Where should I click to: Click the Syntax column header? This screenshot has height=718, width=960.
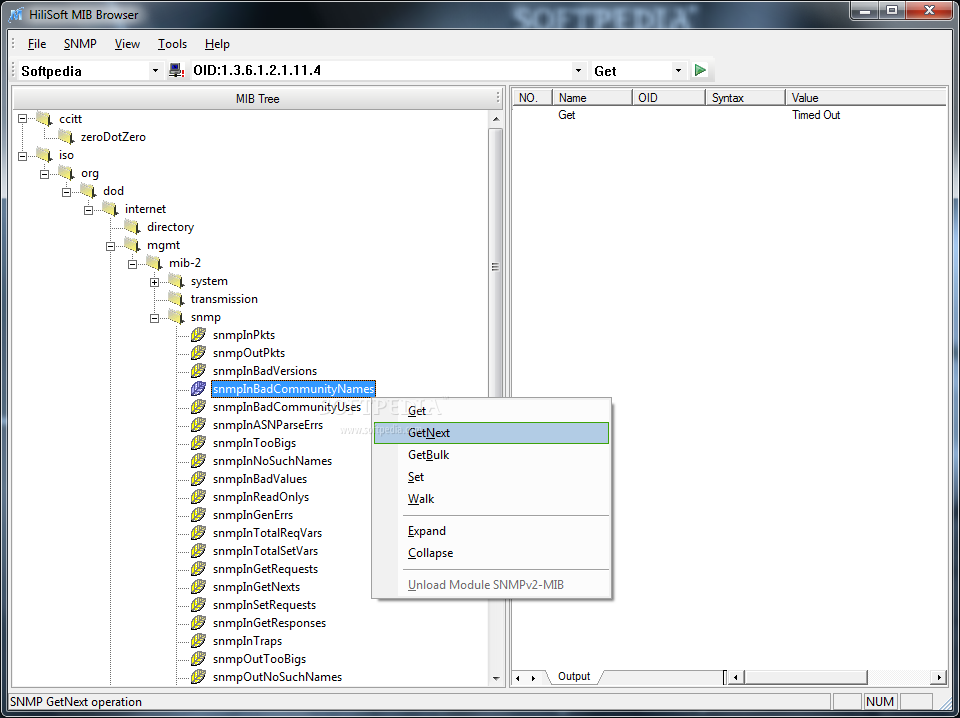click(x=745, y=97)
